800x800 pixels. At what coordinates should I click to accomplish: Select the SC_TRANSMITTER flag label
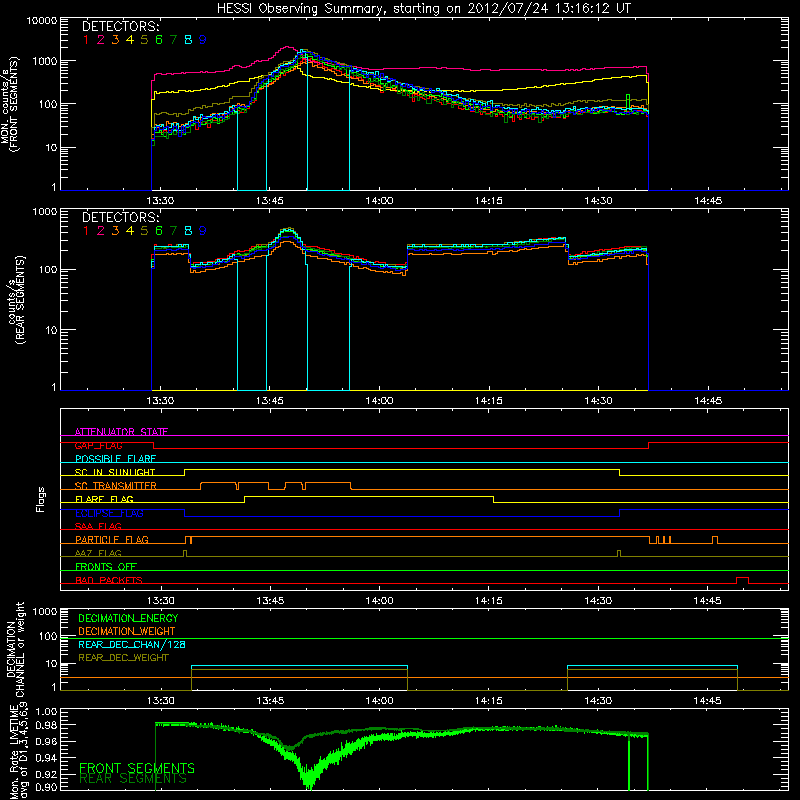coord(116,486)
